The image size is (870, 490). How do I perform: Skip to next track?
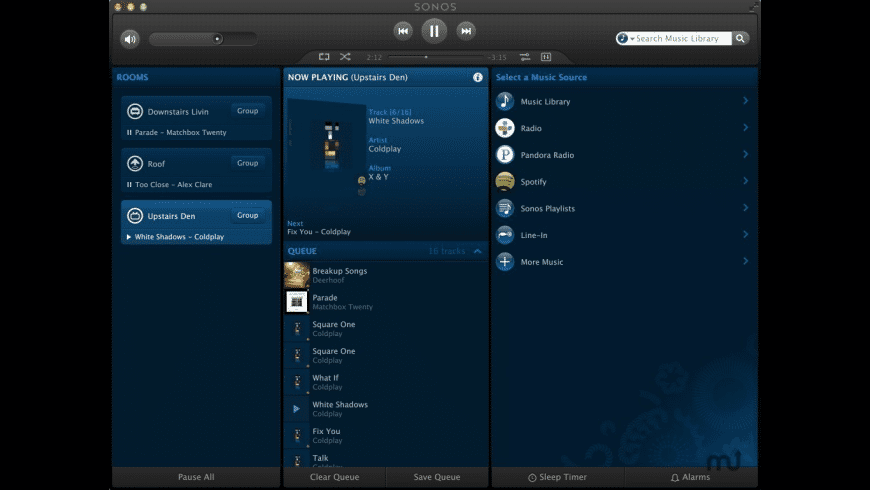[x=466, y=31]
